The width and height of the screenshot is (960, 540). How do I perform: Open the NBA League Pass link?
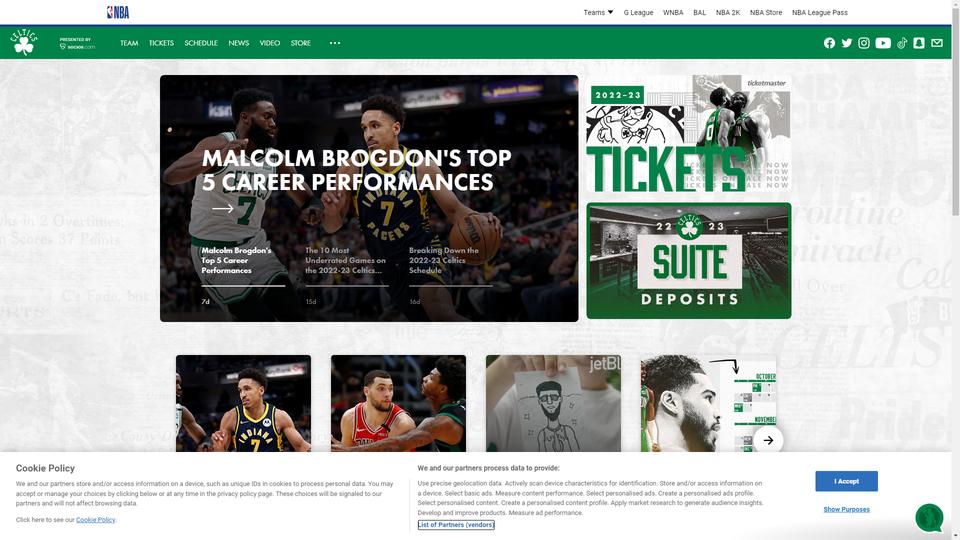tap(820, 12)
